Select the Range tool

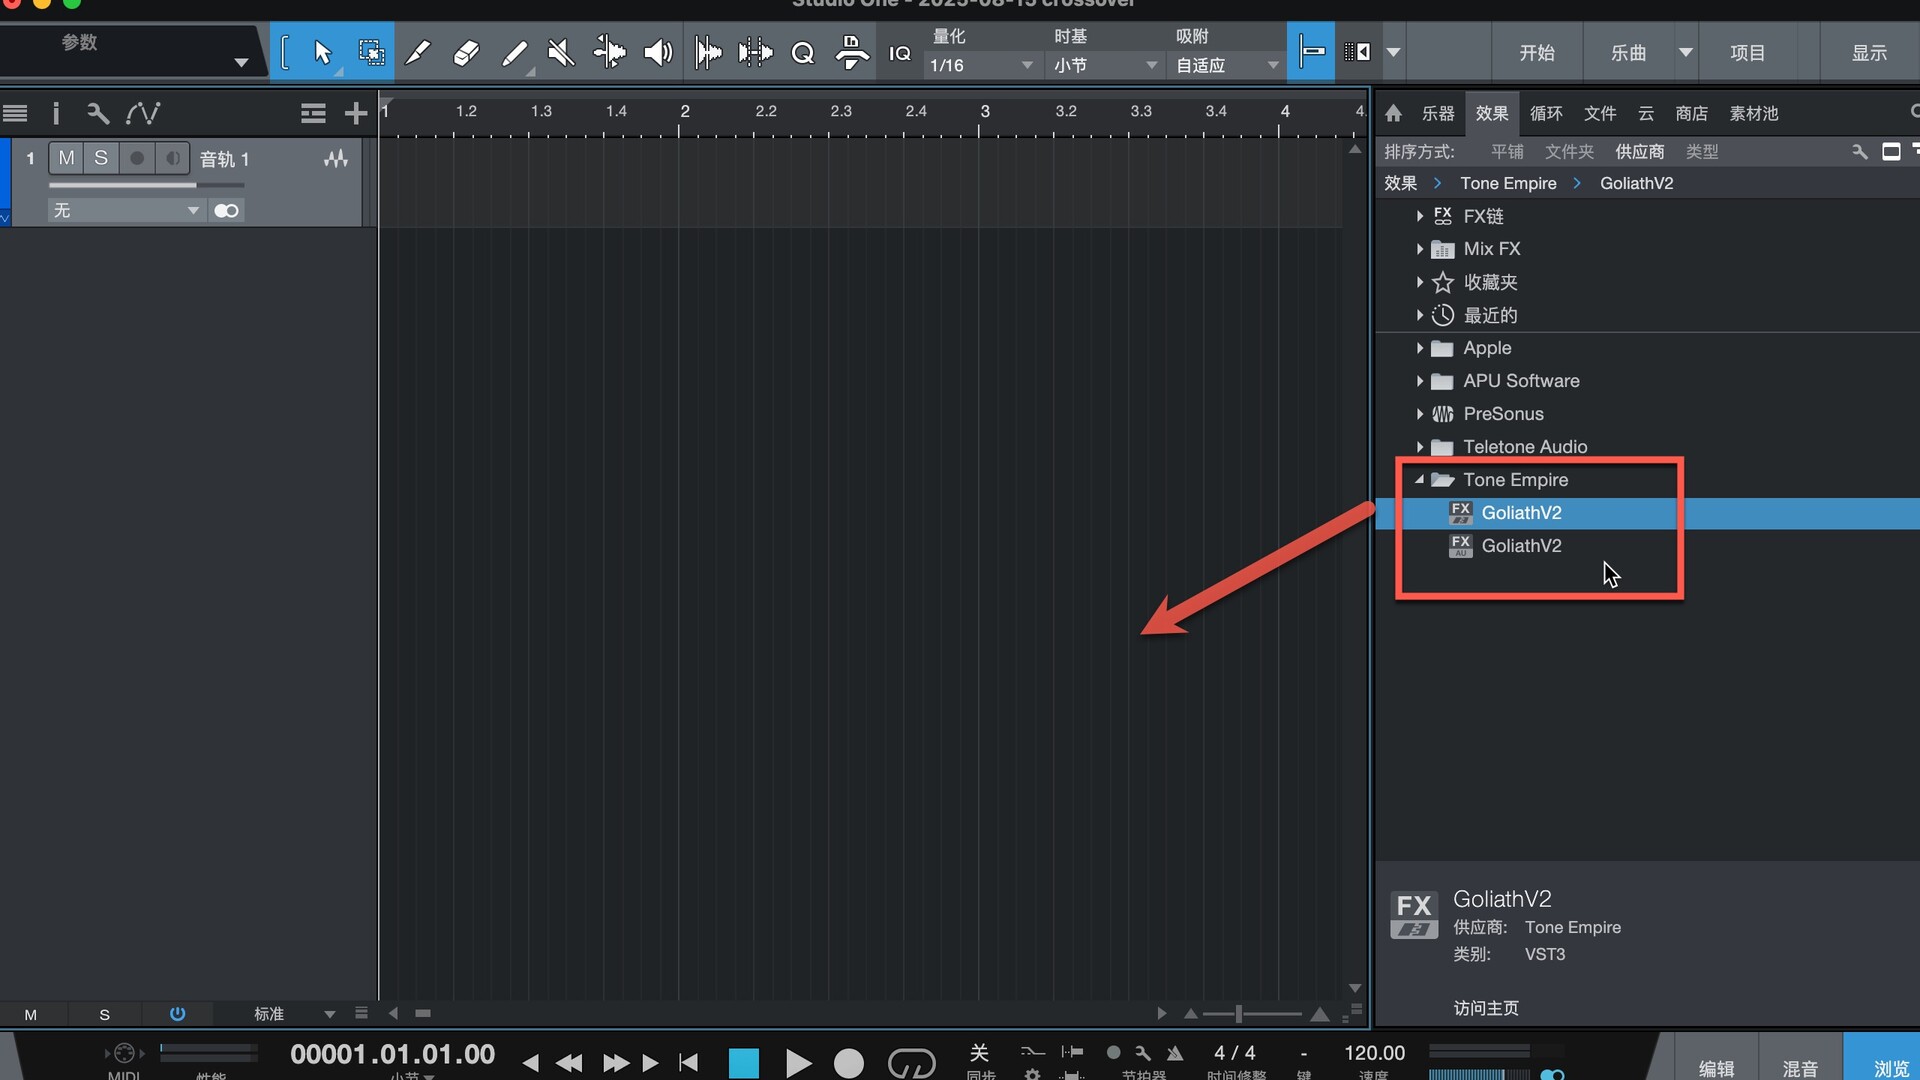(x=371, y=52)
